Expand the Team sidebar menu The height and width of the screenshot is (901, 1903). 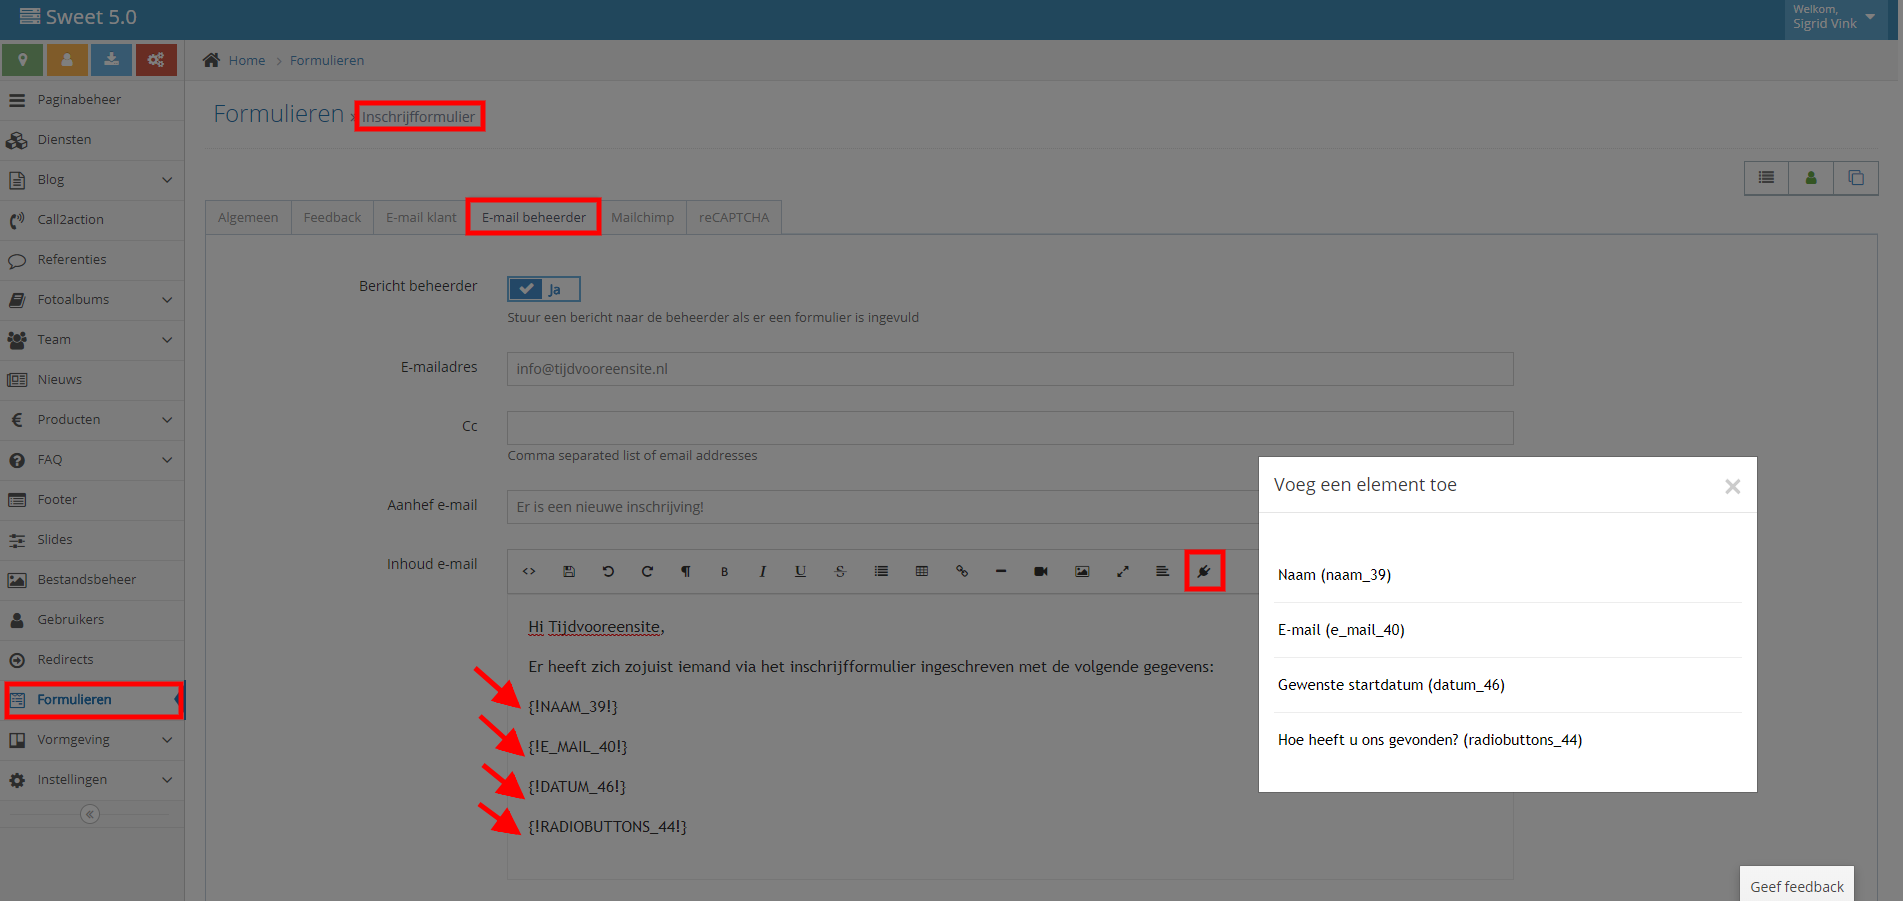point(92,340)
